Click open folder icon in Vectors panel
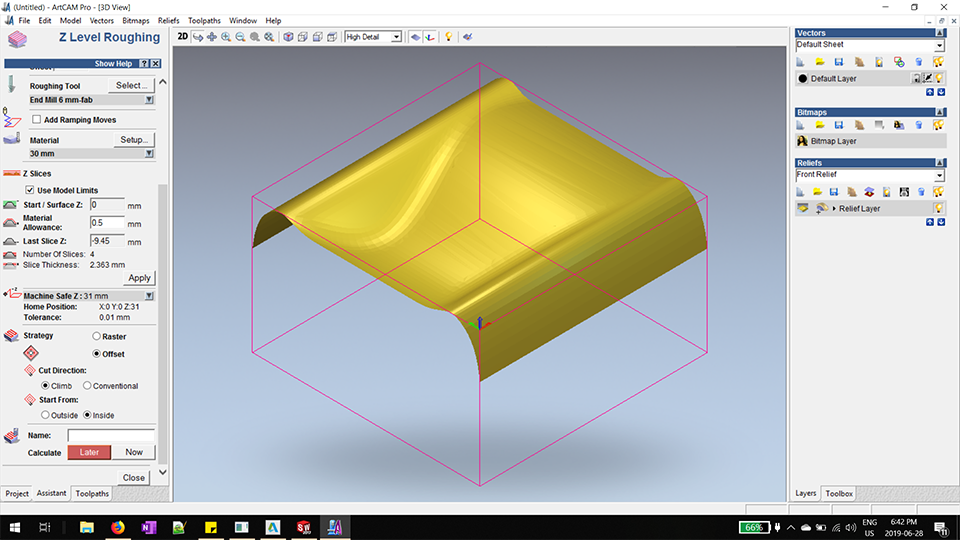The image size is (960, 540). tap(820, 62)
